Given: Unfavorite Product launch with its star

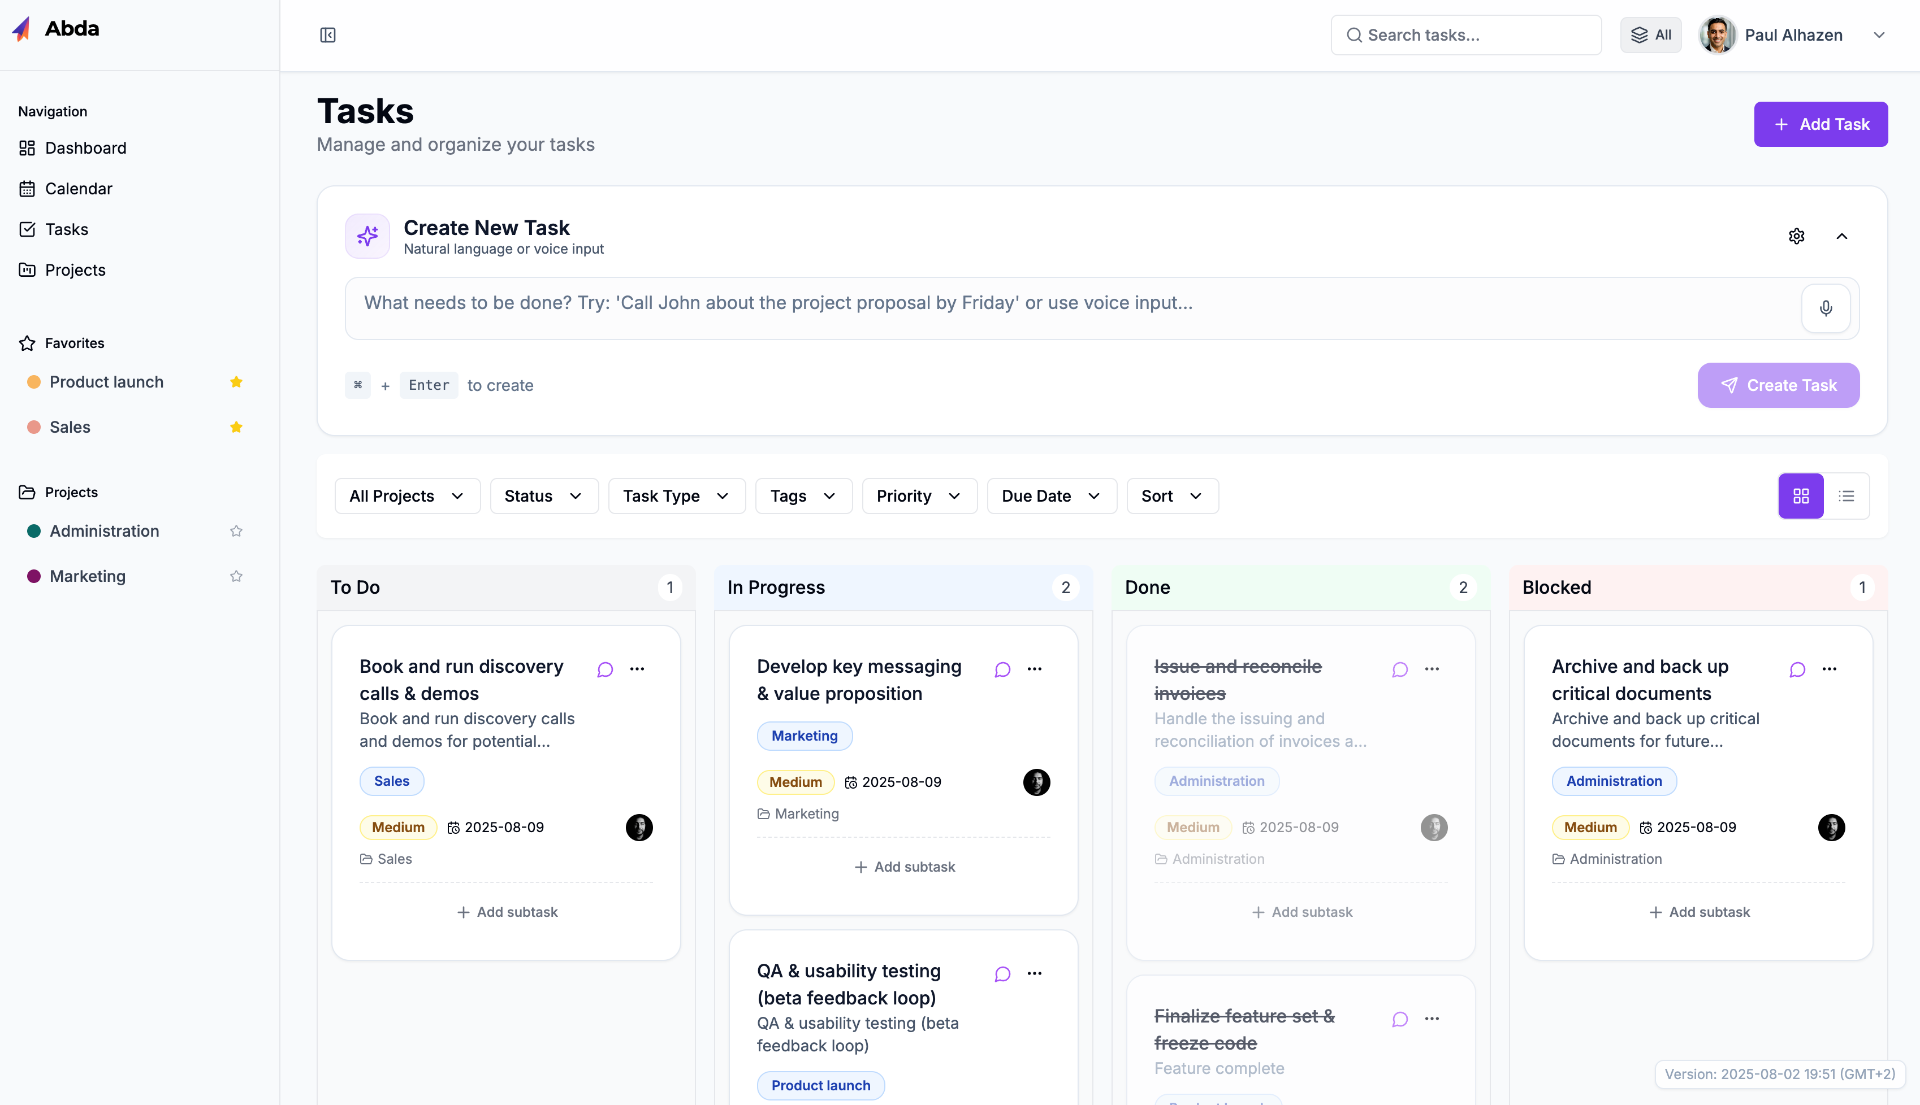Looking at the screenshot, I should point(236,382).
